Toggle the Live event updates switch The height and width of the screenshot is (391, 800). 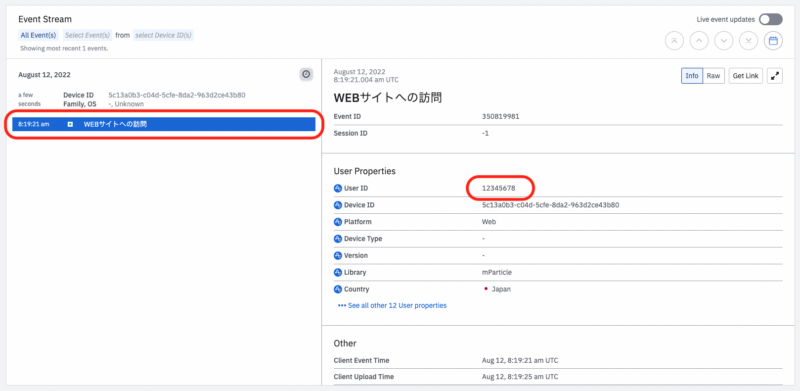(x=770, y=19)
